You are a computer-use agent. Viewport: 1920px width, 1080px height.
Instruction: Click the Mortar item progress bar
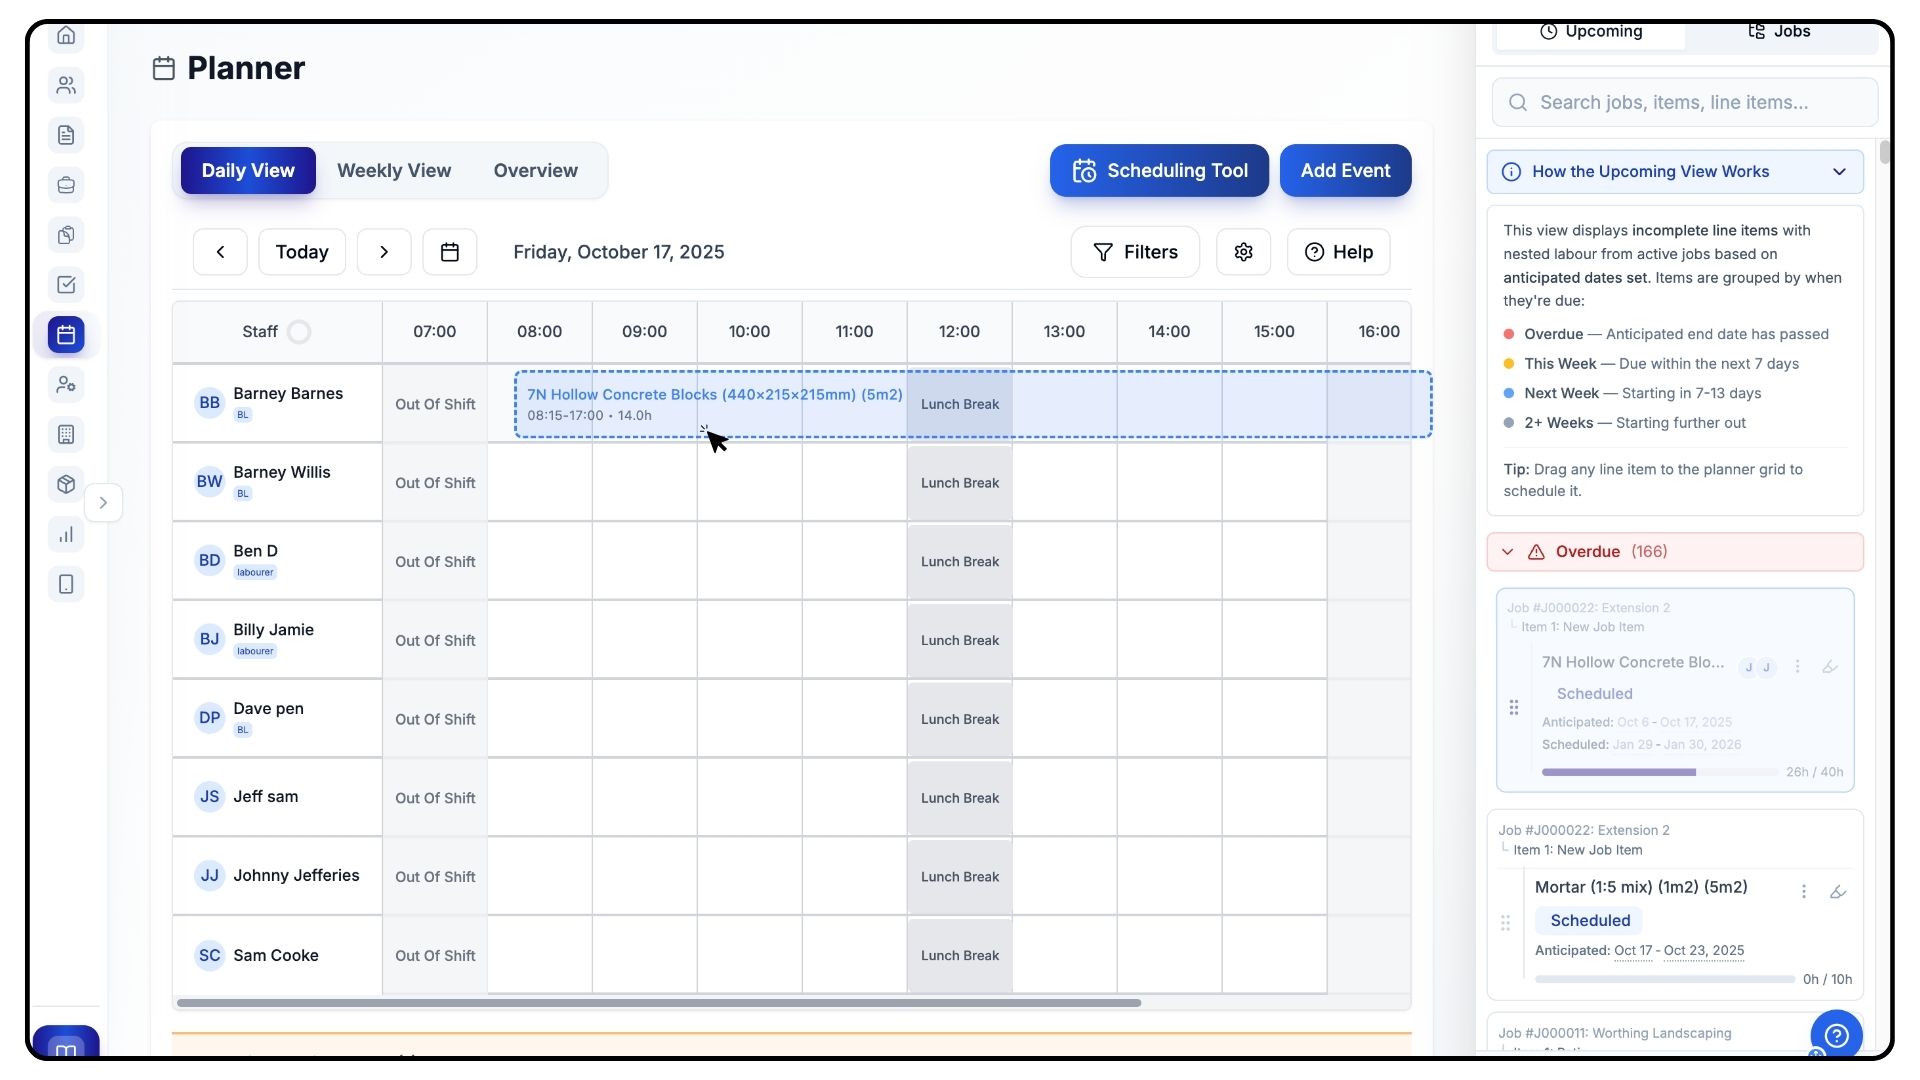pos(1664,979)
